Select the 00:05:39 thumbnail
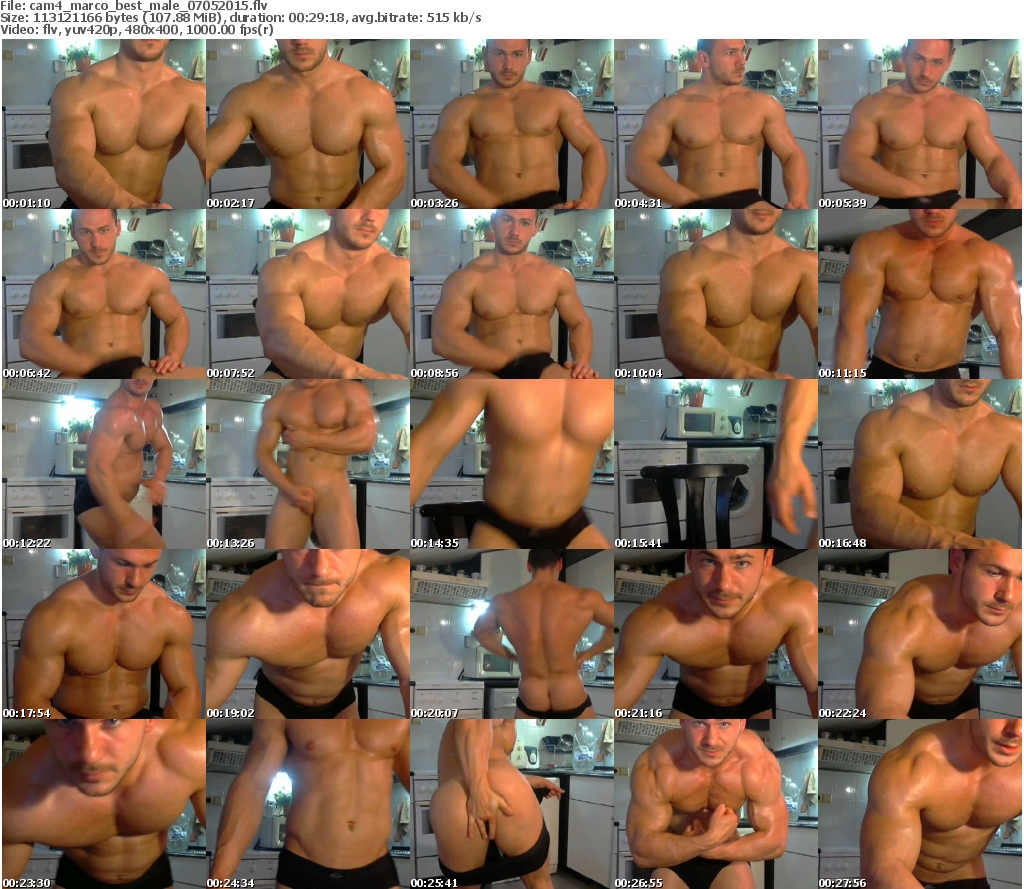Image resolution: width=1024 pixels, height=889 pixels. pos(920,124)
